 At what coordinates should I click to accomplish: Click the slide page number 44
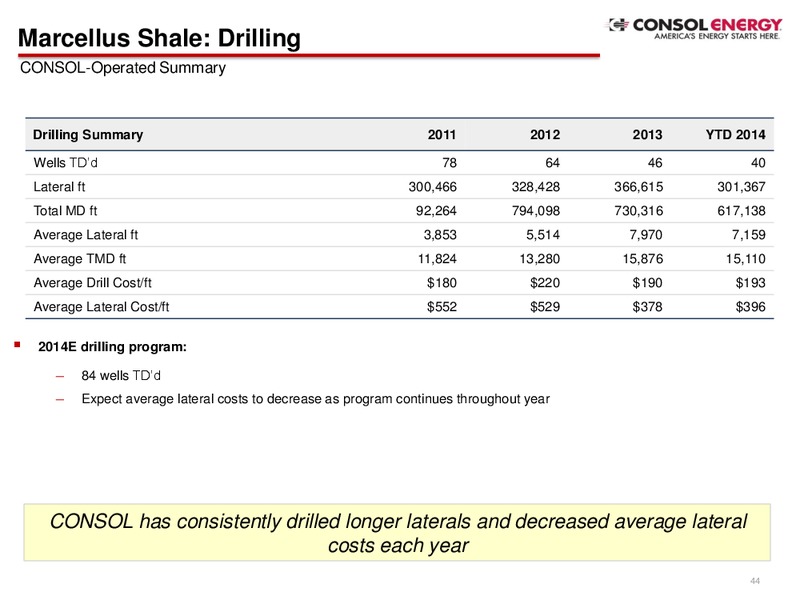click(755, 581)
